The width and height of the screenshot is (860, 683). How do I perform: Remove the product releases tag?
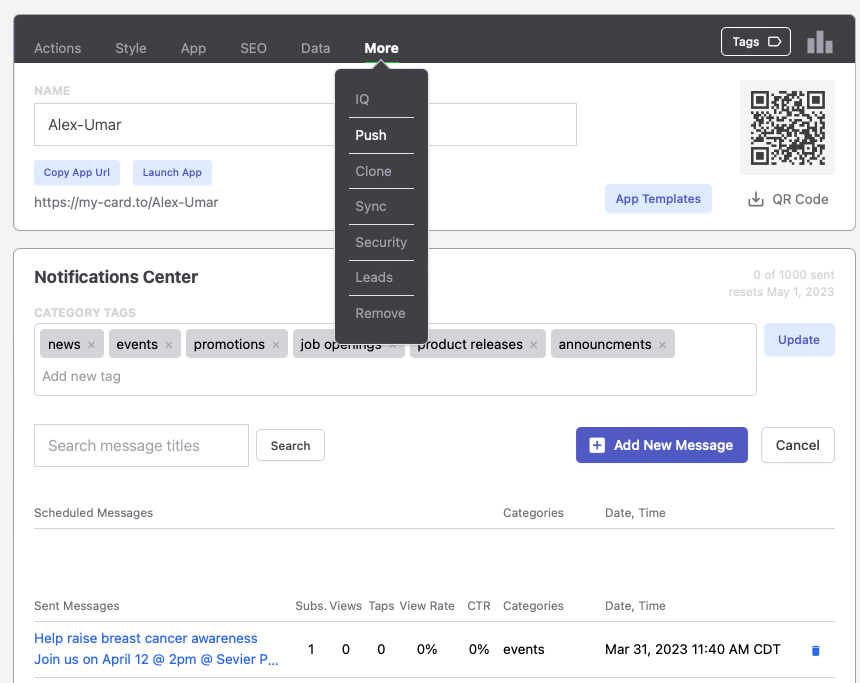pyautogui.click(x=534, y=345)
